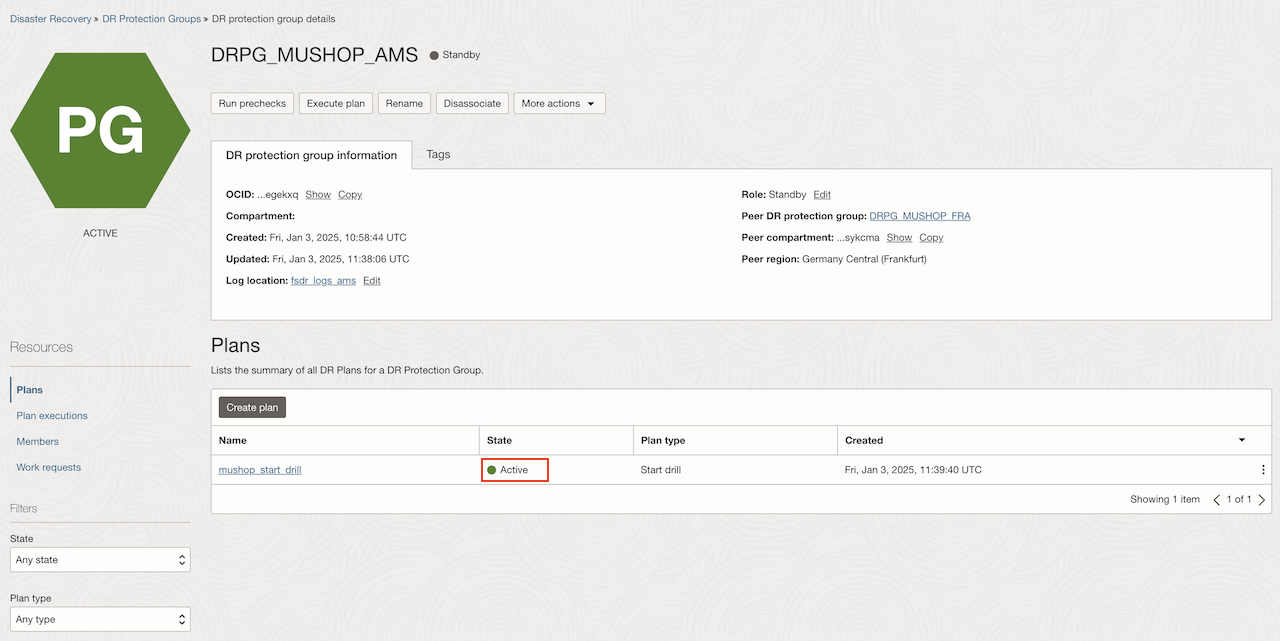The width and height of the screenshot is (1280, 641).
Task: Sort by Created column arrow
Action: click(x=1242, y=440)
